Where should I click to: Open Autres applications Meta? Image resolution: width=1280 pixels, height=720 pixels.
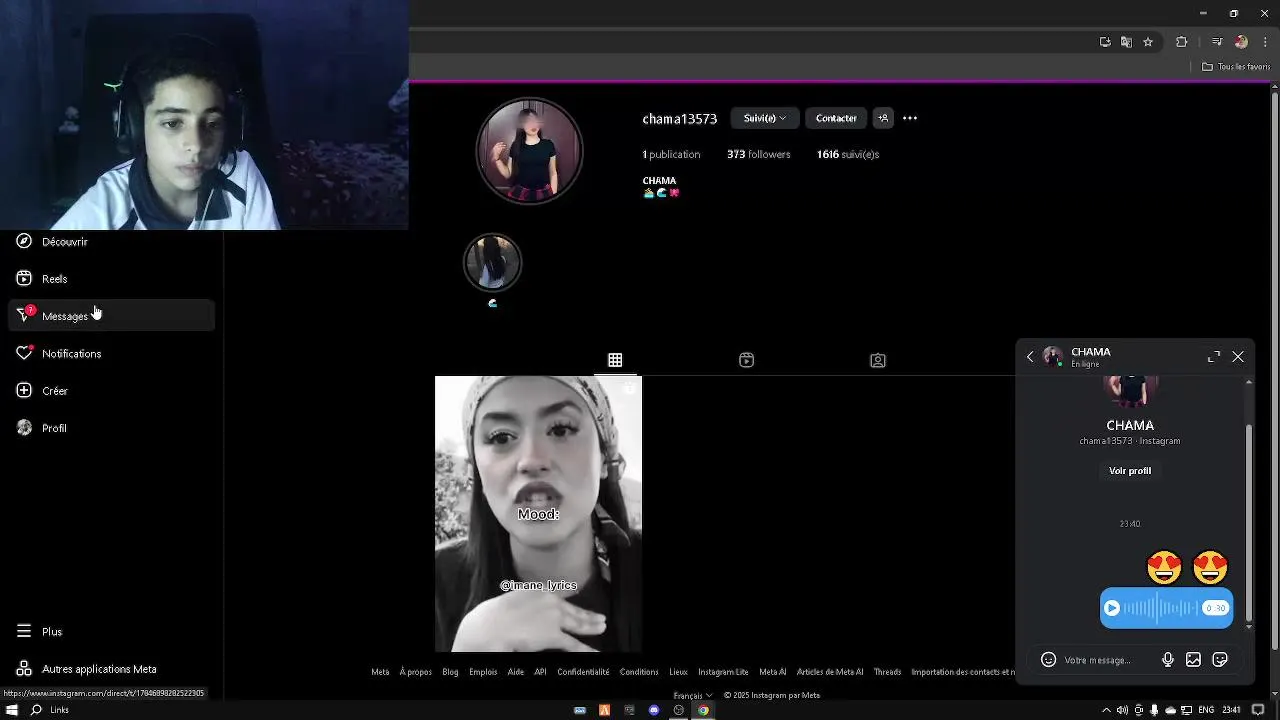click(111, 669)
